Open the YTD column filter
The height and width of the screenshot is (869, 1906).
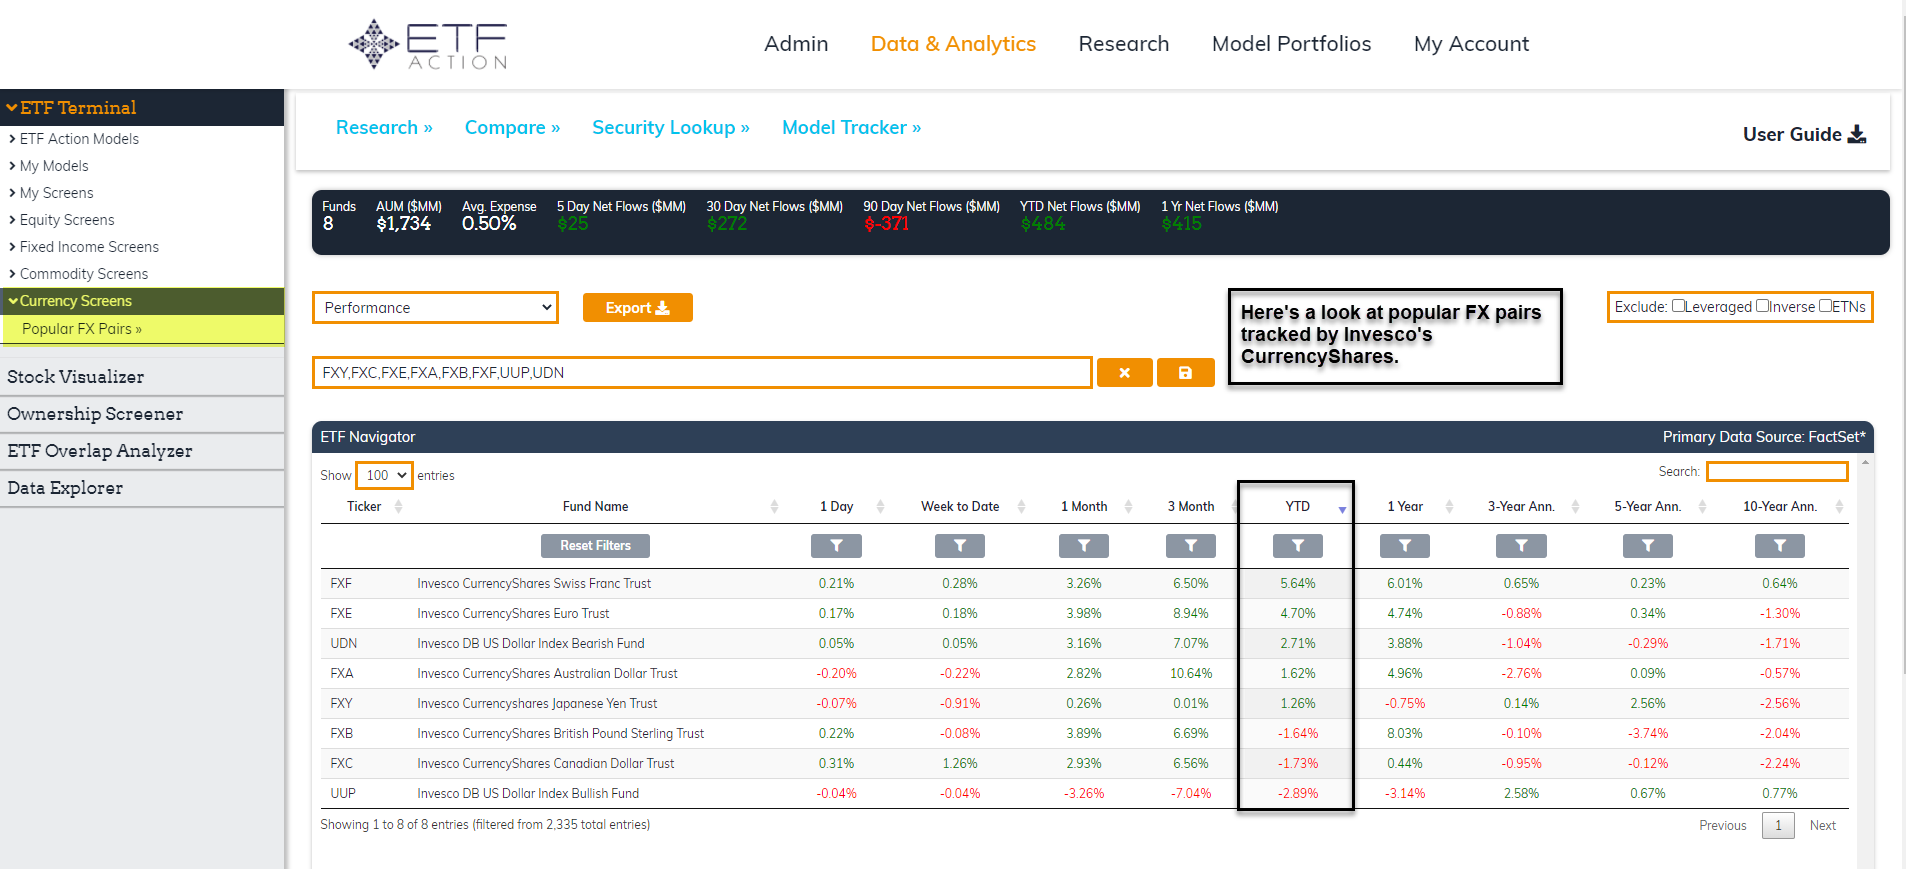pyautogui.click(x=1298, y=546)
